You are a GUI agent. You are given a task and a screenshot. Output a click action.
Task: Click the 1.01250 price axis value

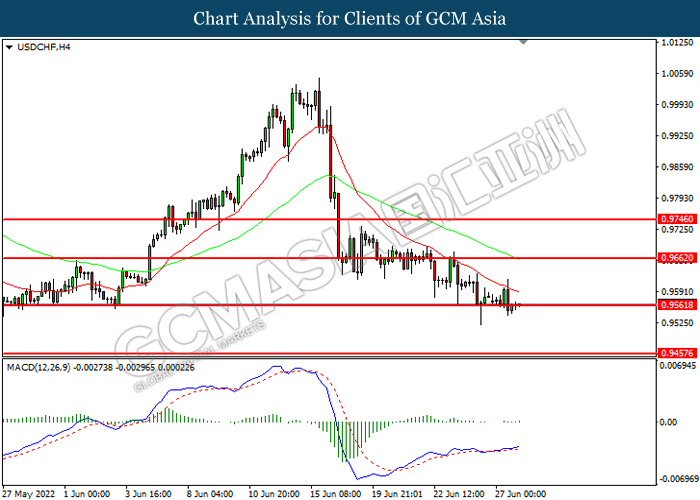point(678,43)
